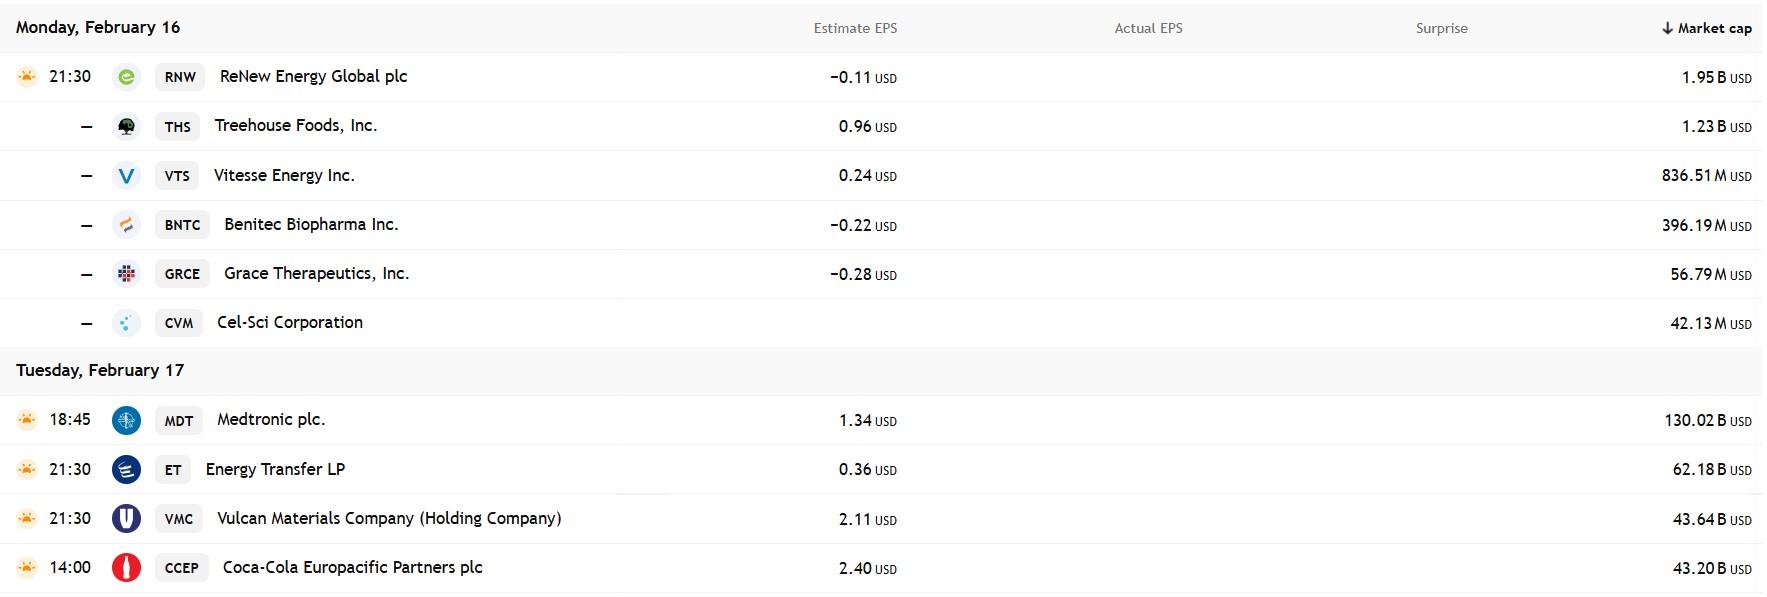Viewport: 1767px width, 597px height.
Task: Click the Vulcan Materials logo icon
Action: [126, 519]
